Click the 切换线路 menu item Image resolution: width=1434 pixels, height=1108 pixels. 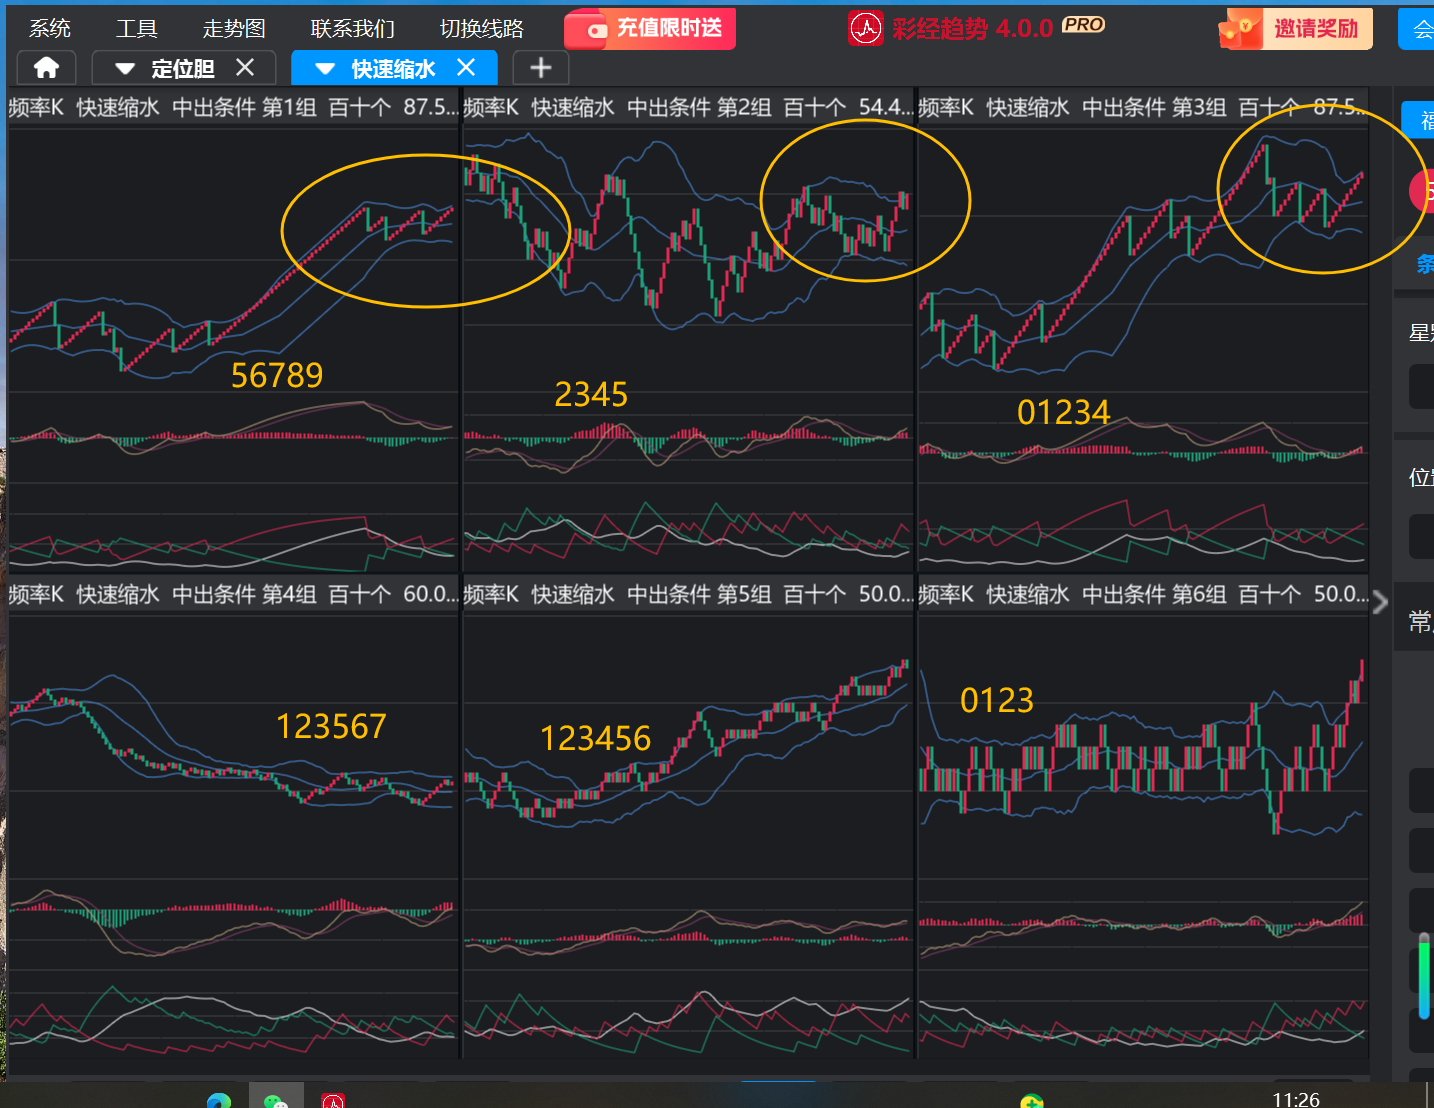point(482,28)
